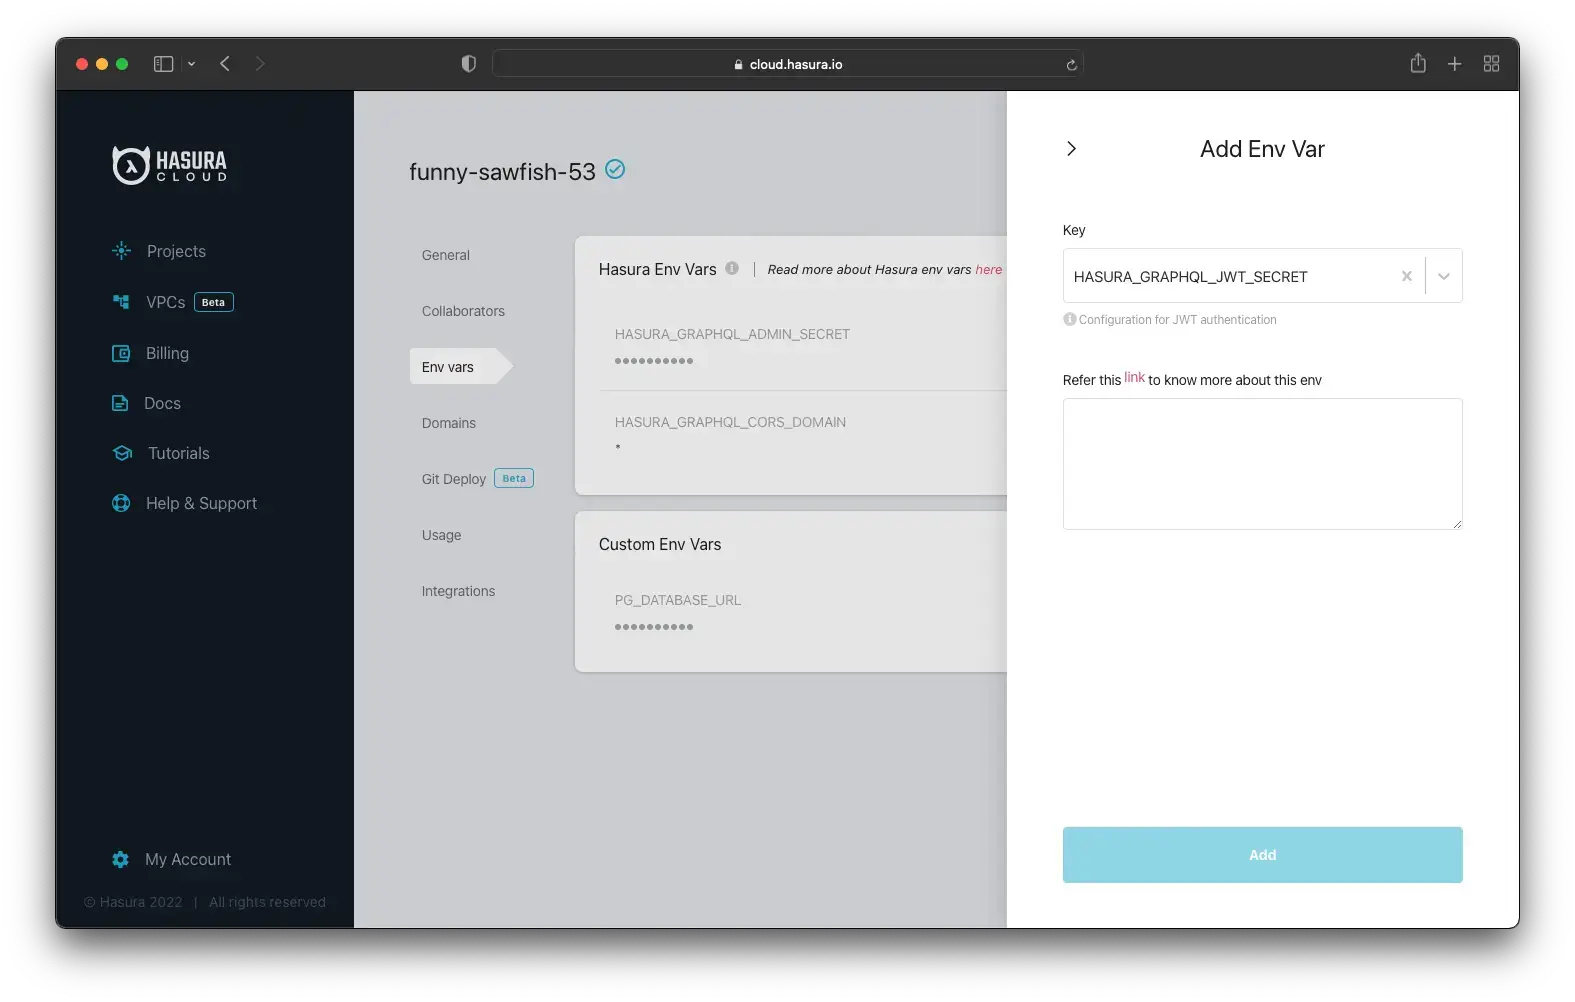Image resolution: width=1575 pixels, height=1002 pixels.
Task: Collapse the Add Env Var panel
Action: 1071,149
